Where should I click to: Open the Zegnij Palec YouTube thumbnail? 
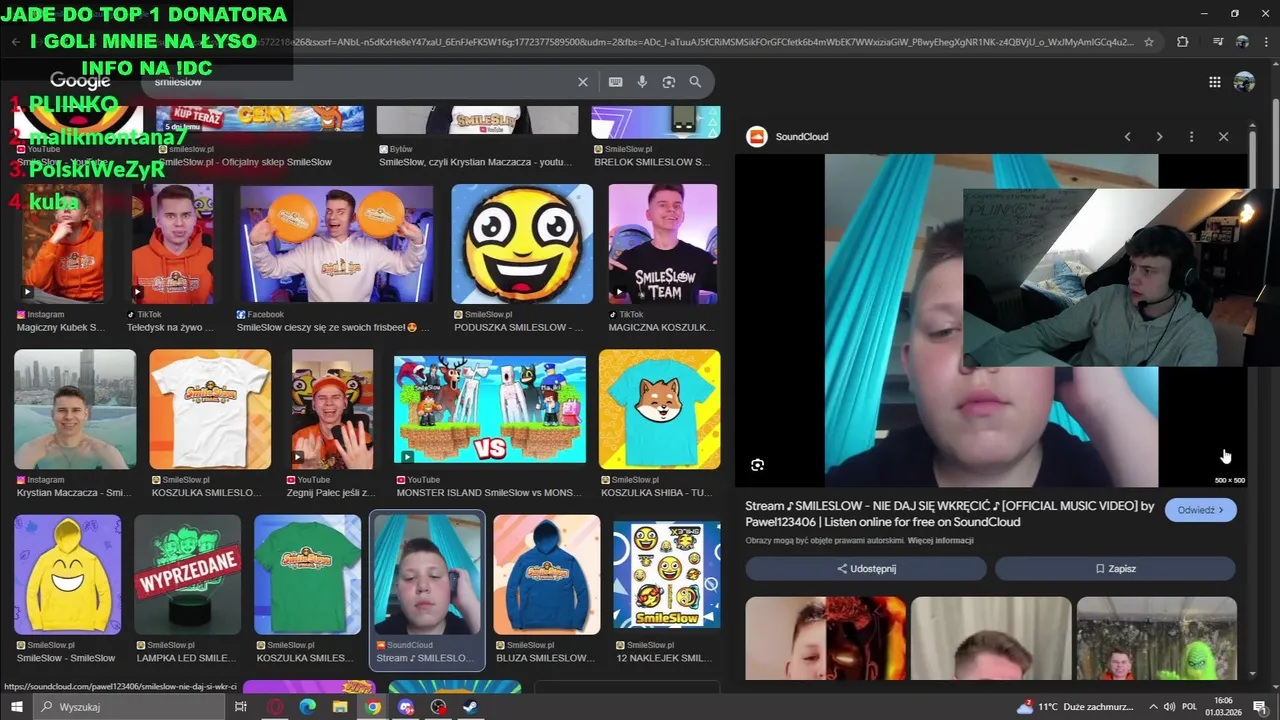[x=332, y=409]
